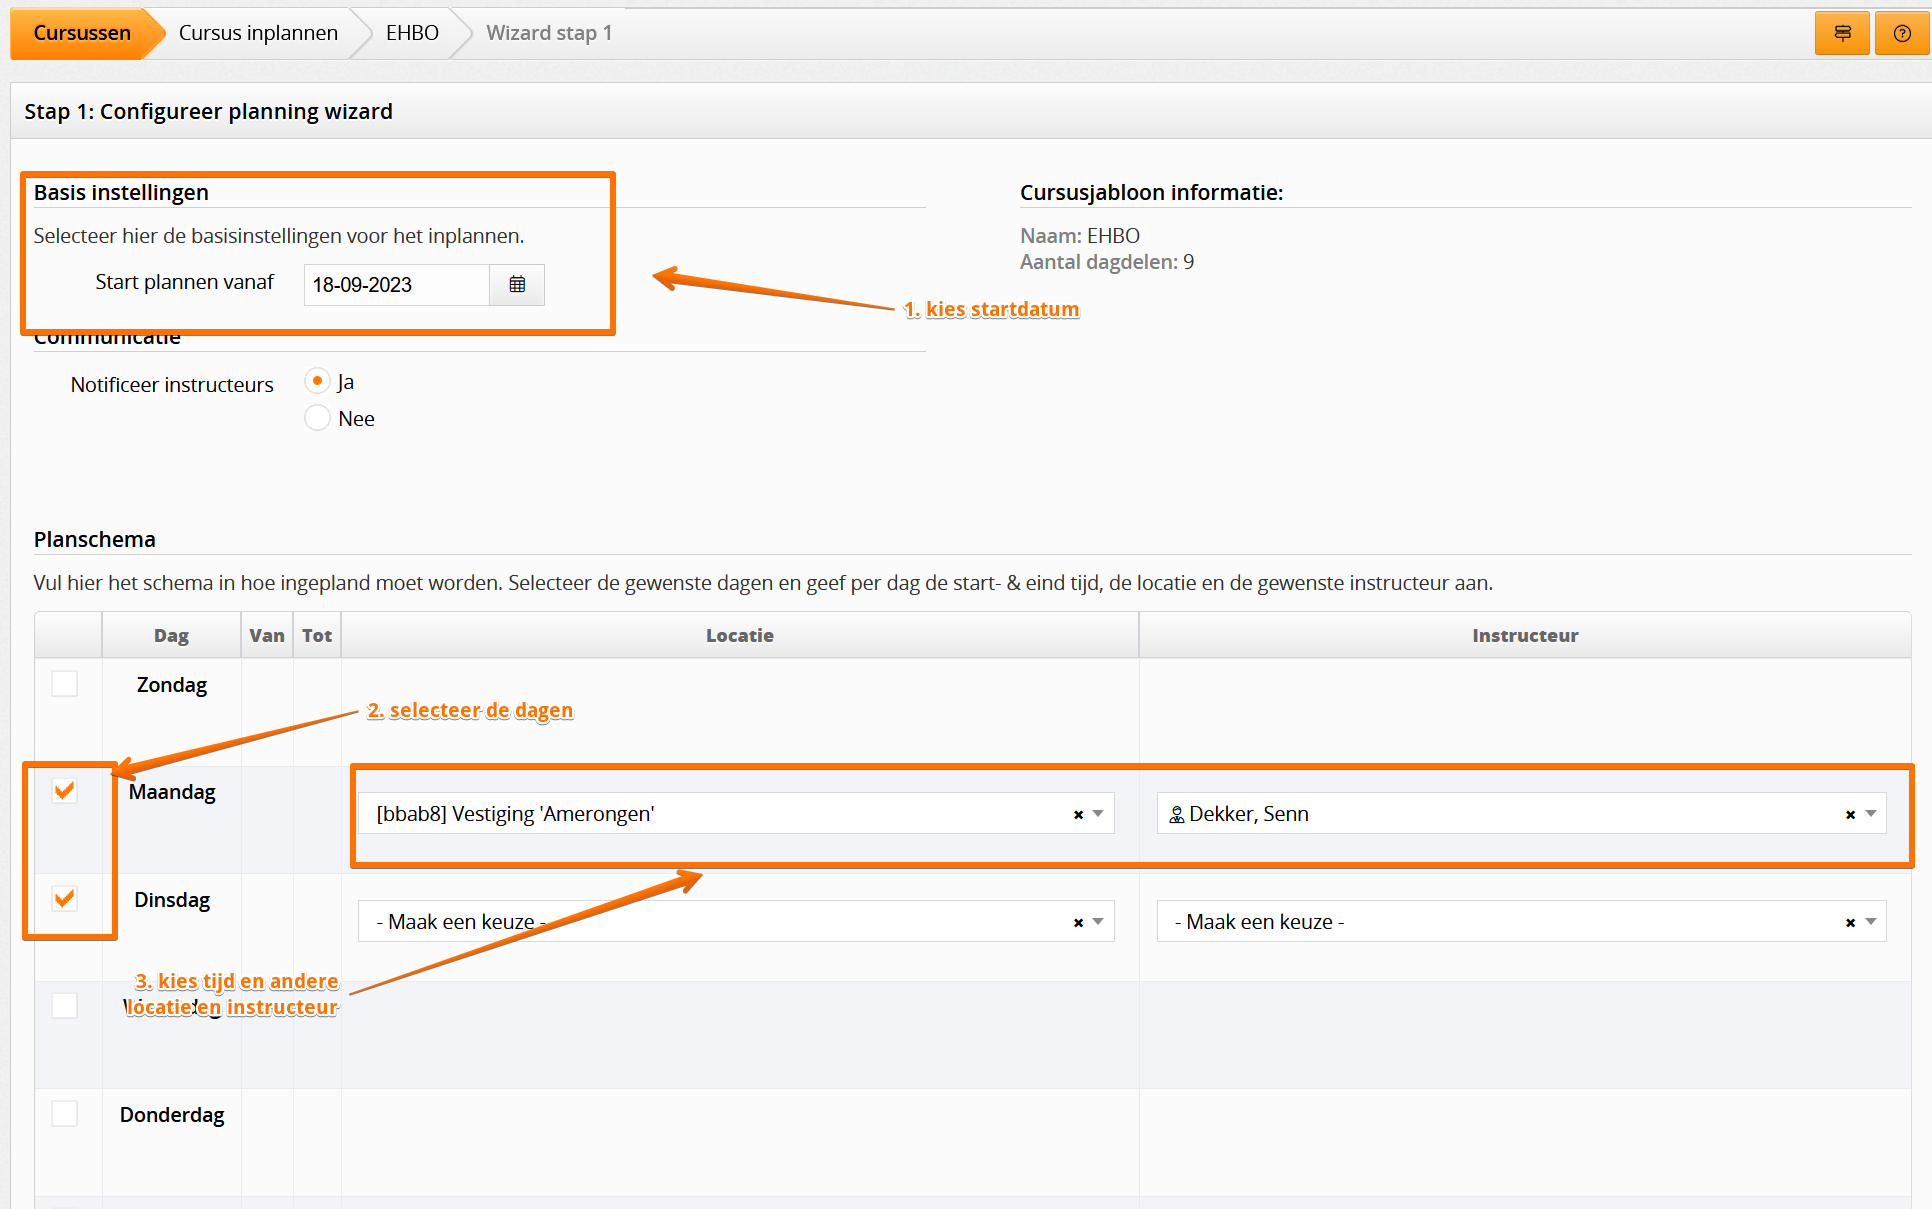Open the Dinsdag instructor dropdown
Viewport: 1932px width, 1209px height.
point(1500,922)
